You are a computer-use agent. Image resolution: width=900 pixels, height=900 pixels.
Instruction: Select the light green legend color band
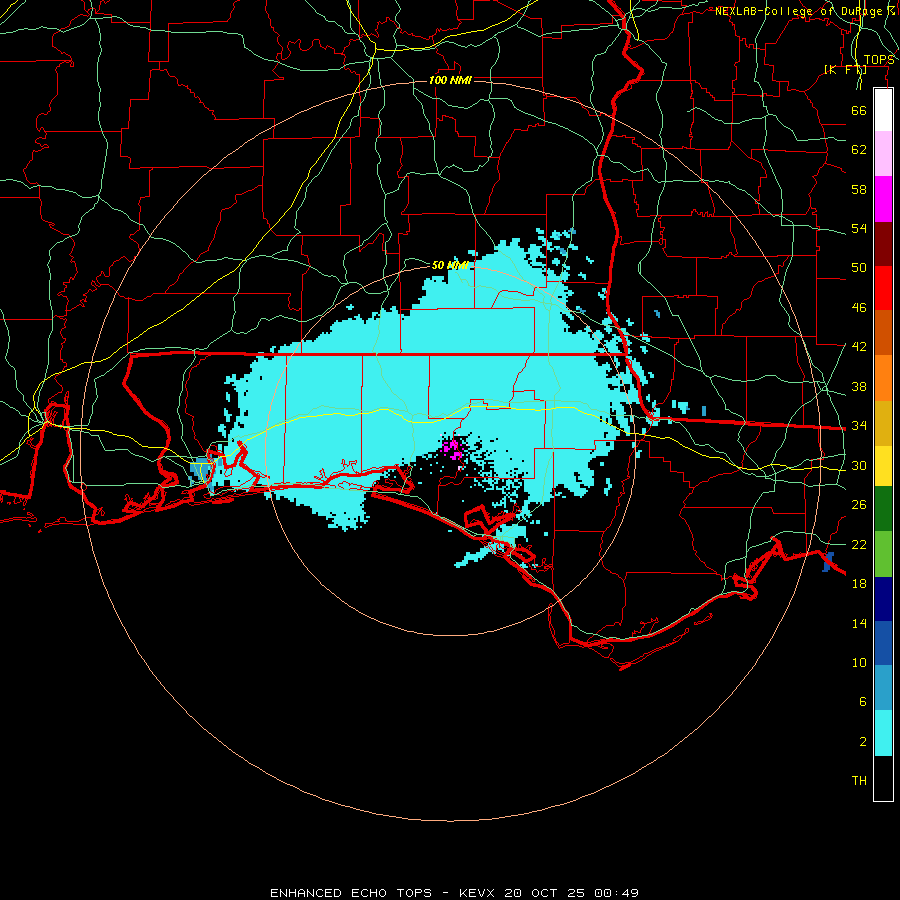(883, 554)
